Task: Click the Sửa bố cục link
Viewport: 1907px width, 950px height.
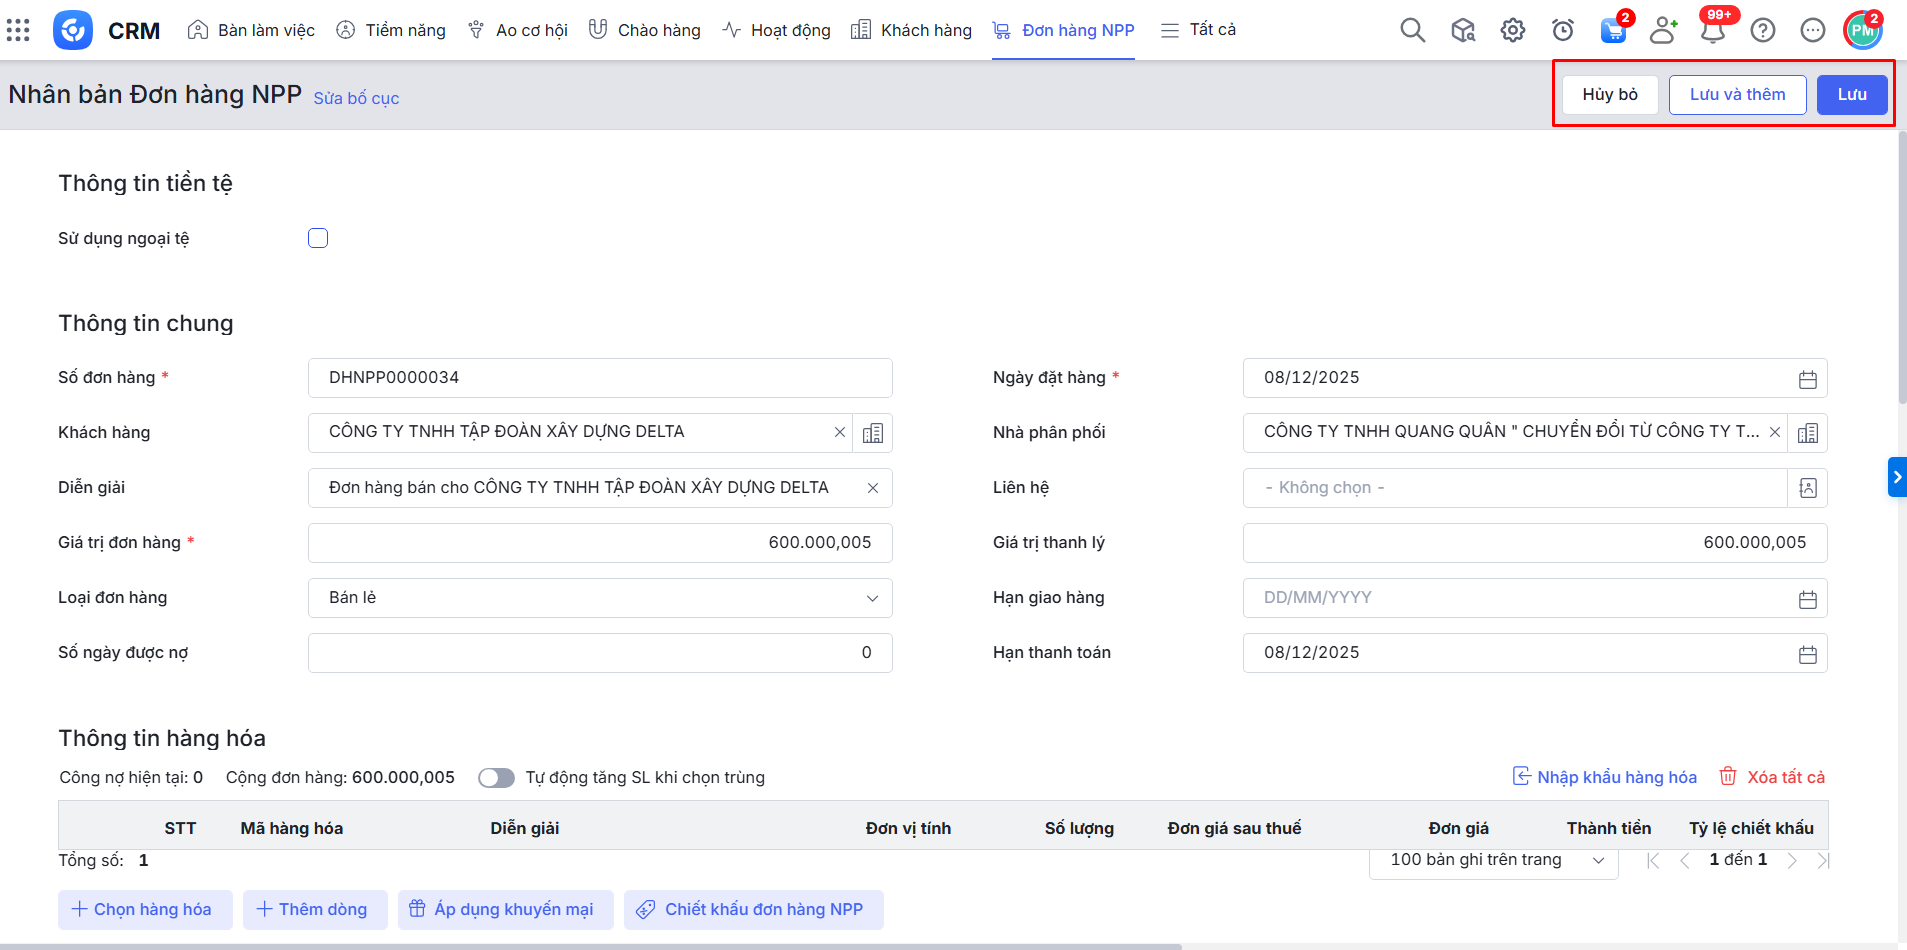Action: click(356, 98)
